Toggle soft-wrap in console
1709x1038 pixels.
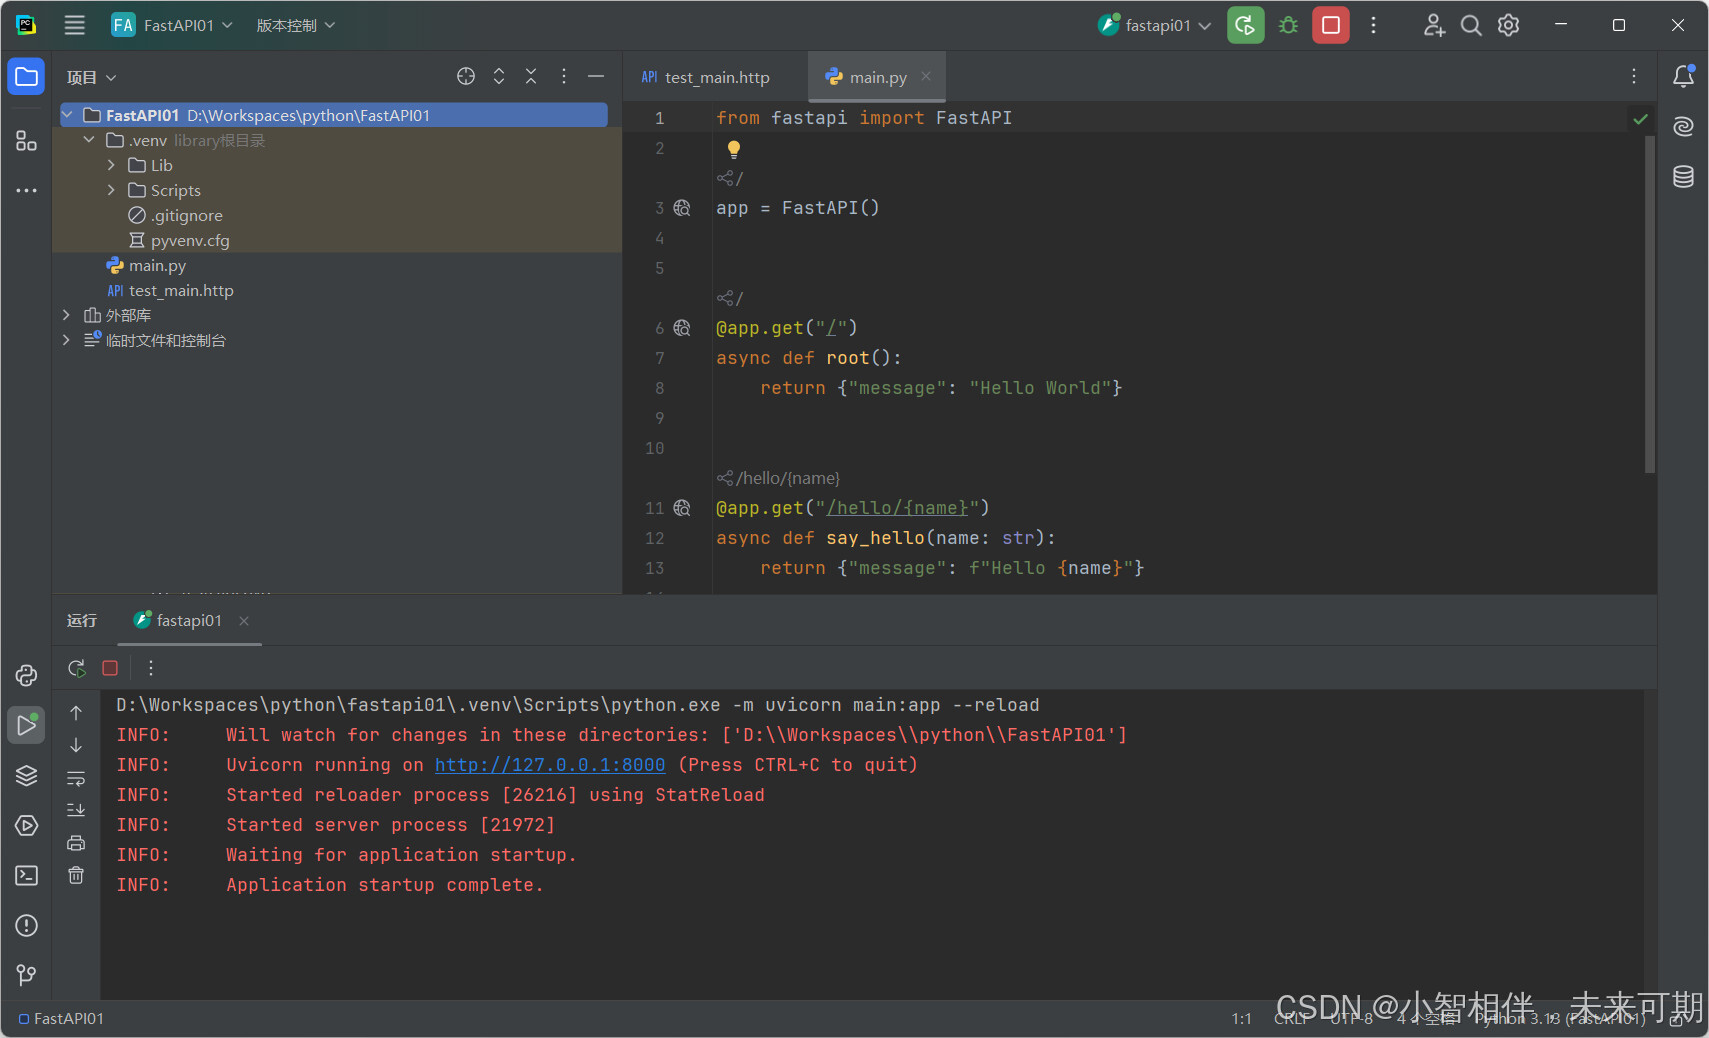click(x=76, y=778)
